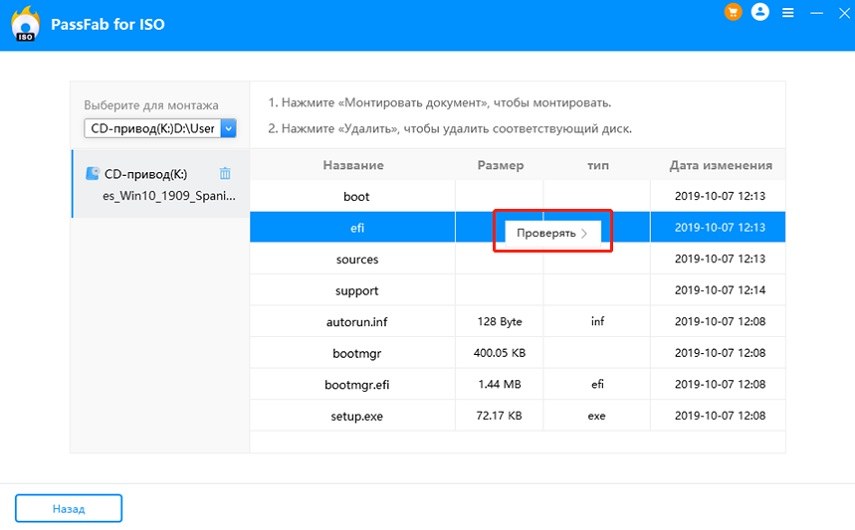855x530 pixels.
Task: Select the setup.exe file row
Action: (357, 415)
